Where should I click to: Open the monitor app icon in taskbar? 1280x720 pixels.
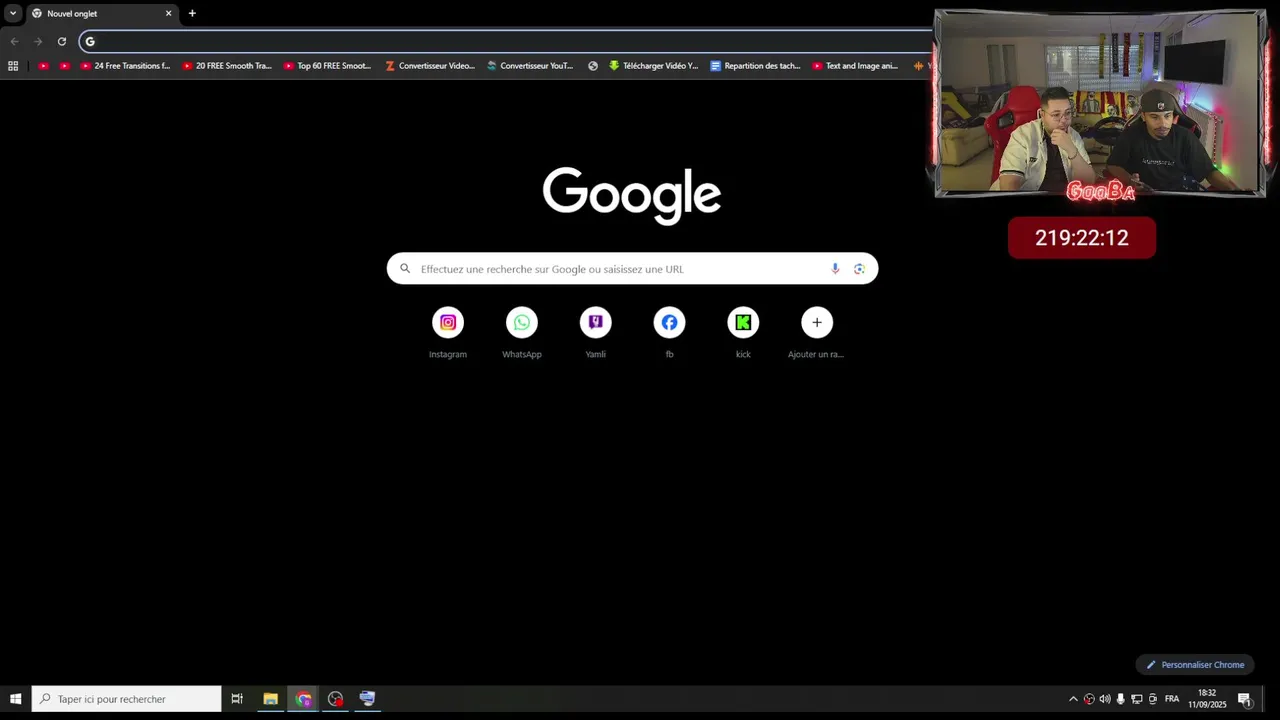click(x=367, y=699)
